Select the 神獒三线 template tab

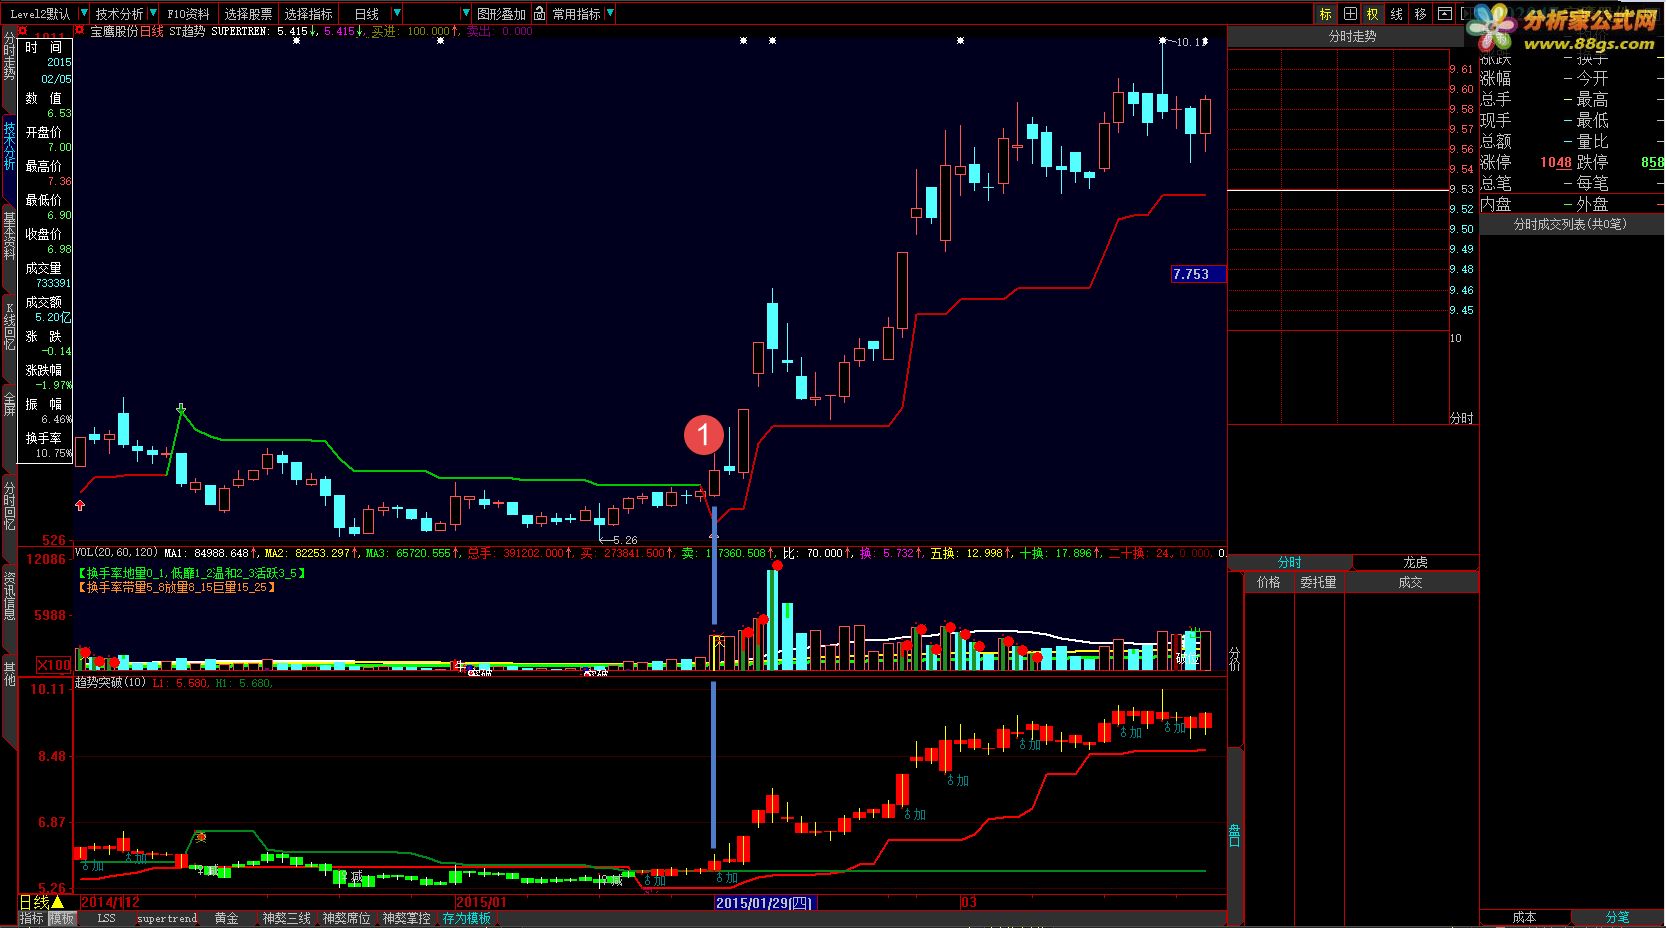tap(287, 918)
